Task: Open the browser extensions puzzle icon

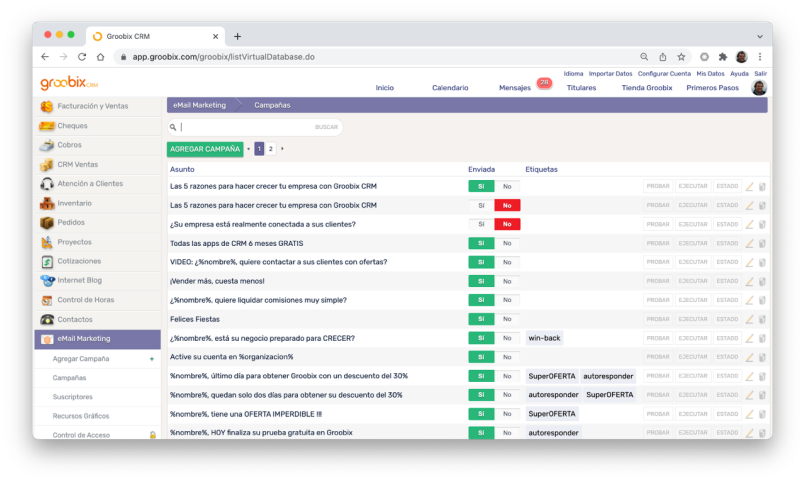Action: 723,57
